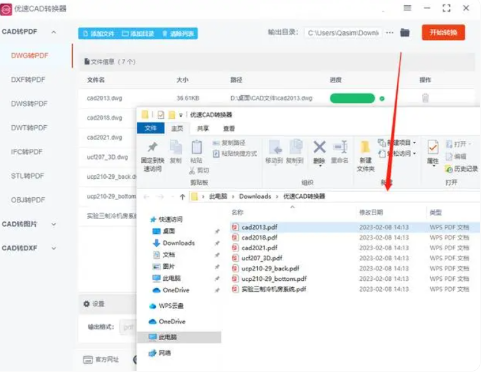Collapse the CAD转PDF sidebar section
495x390 pixels.
[54, 32]
